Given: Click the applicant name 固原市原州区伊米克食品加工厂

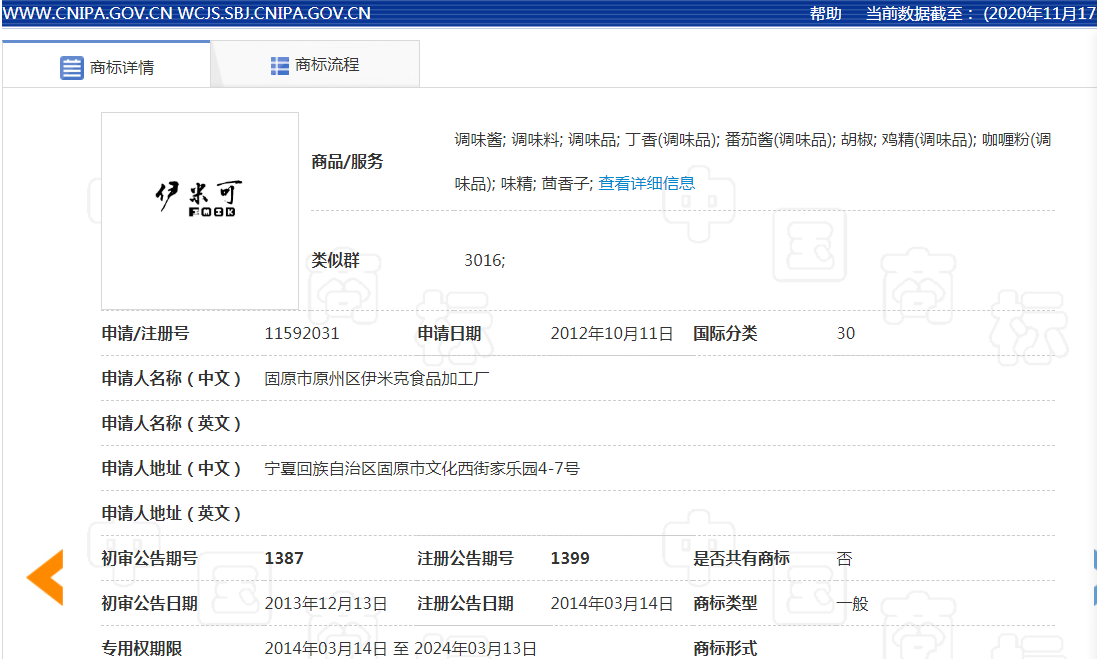Looking at the screenshot, I should (377, 379).
